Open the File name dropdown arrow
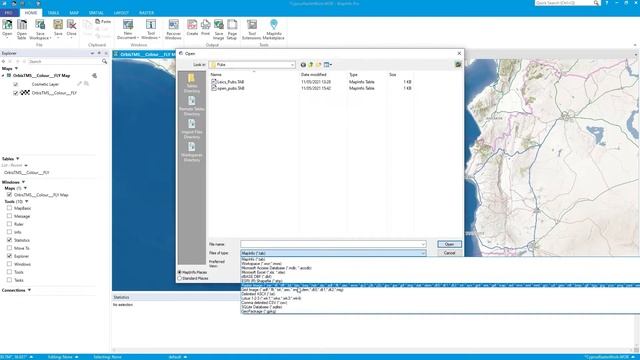 tap(423, 244)
